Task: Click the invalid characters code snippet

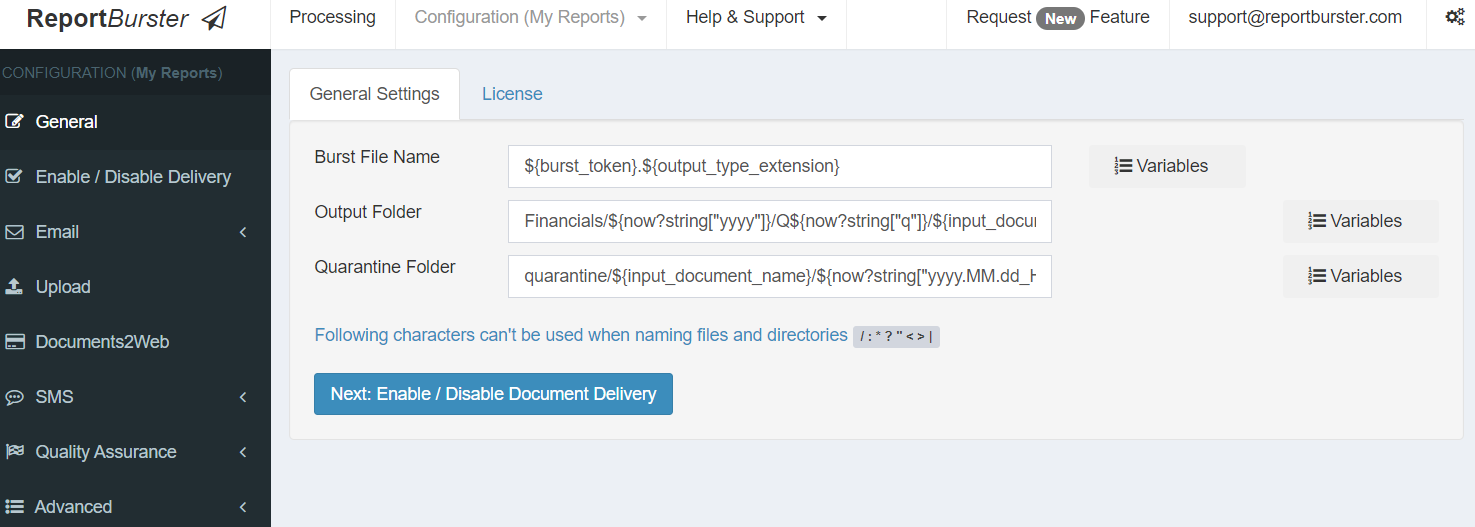Action: pyautogui.click(x=896, y=336)
